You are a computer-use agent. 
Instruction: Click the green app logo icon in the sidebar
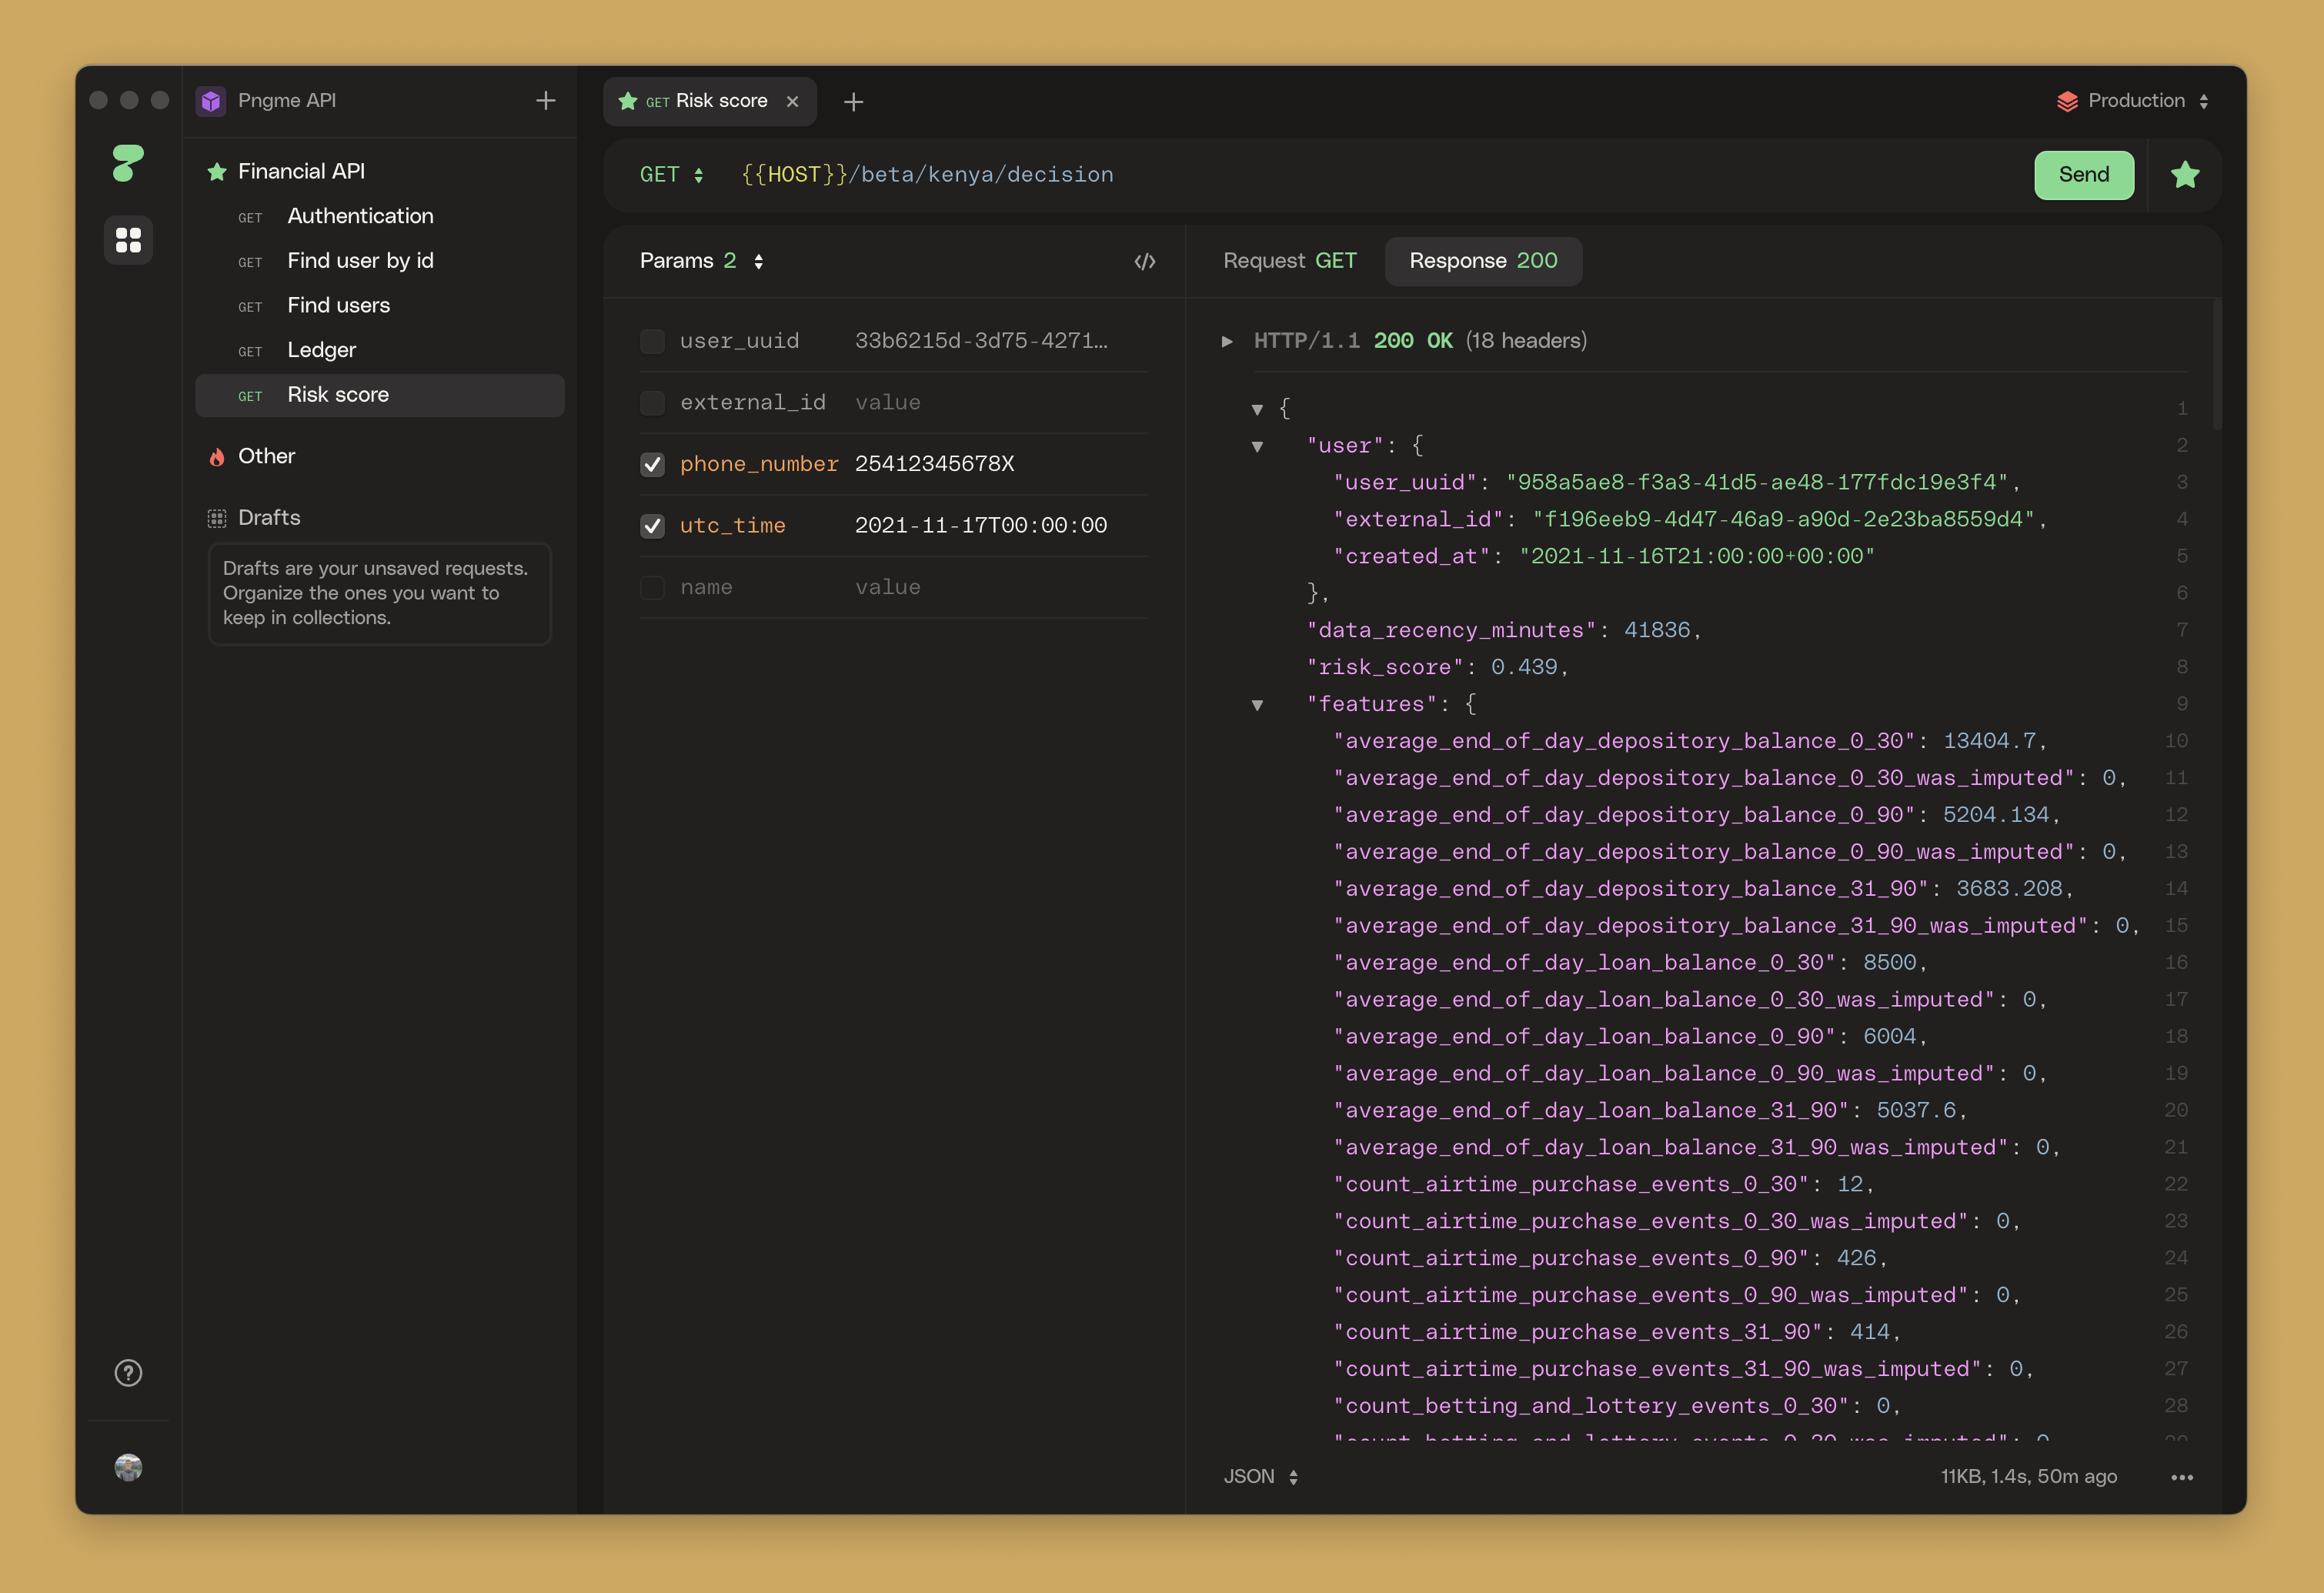click(x=128, y=163)
